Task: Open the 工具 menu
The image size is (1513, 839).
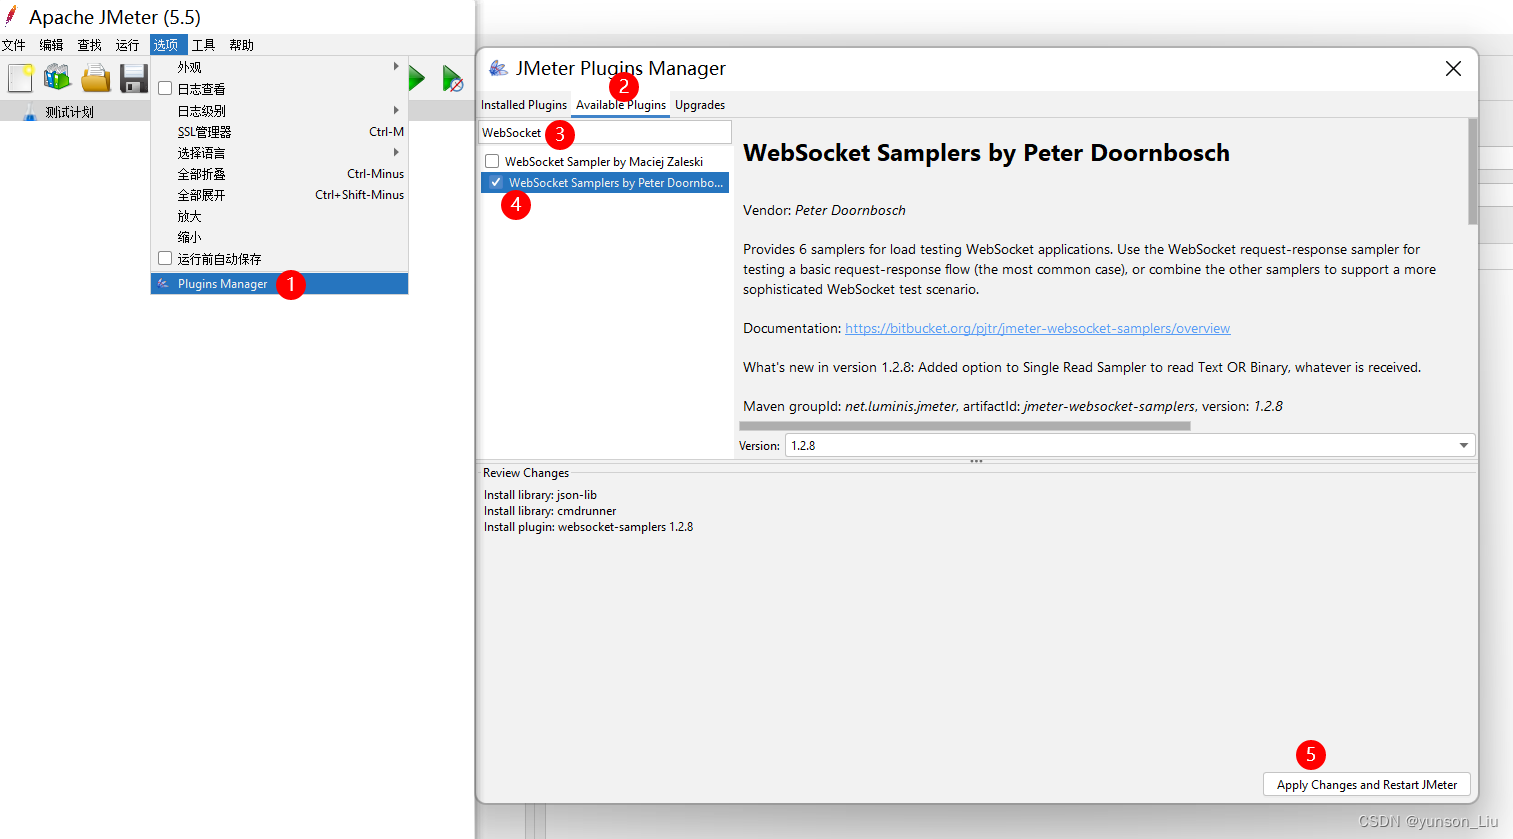Action: pyautogui.click(x=204, y=45)
